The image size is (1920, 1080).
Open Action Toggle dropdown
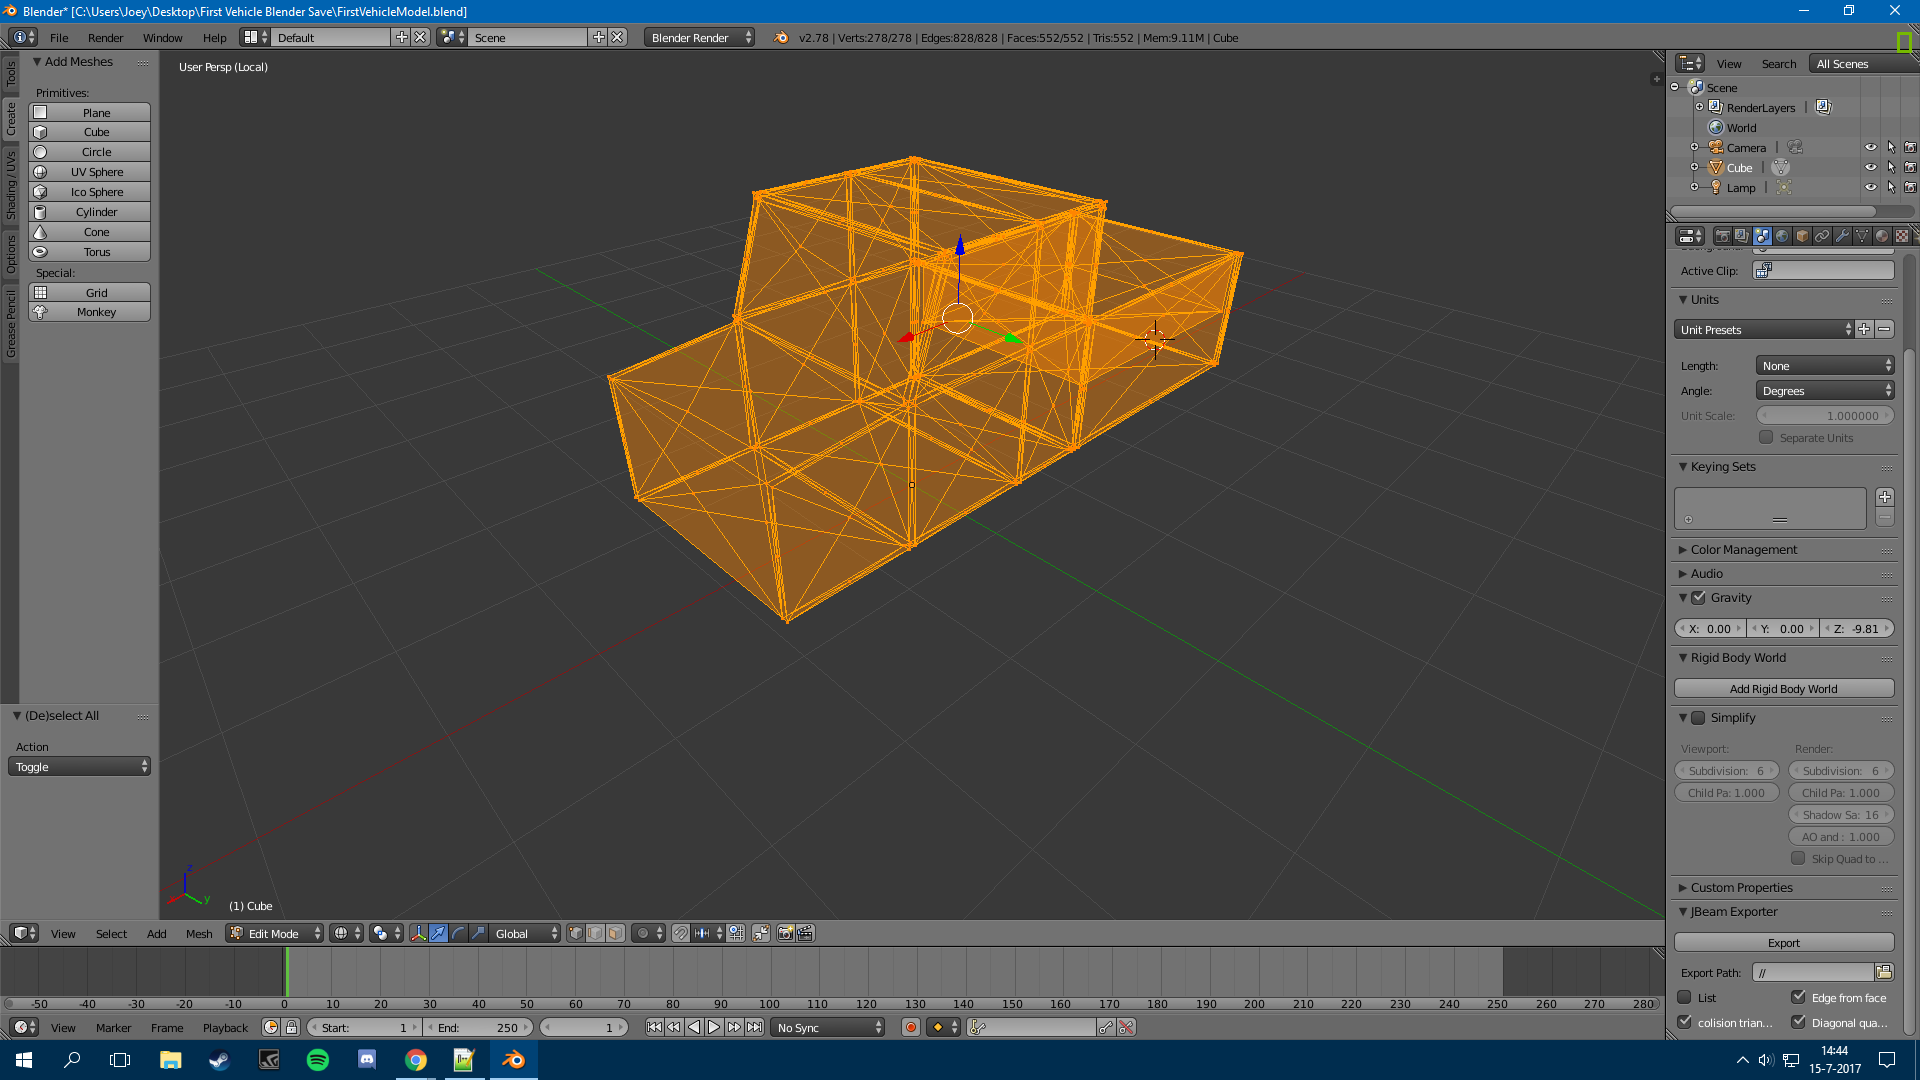(x=79, y=766)
